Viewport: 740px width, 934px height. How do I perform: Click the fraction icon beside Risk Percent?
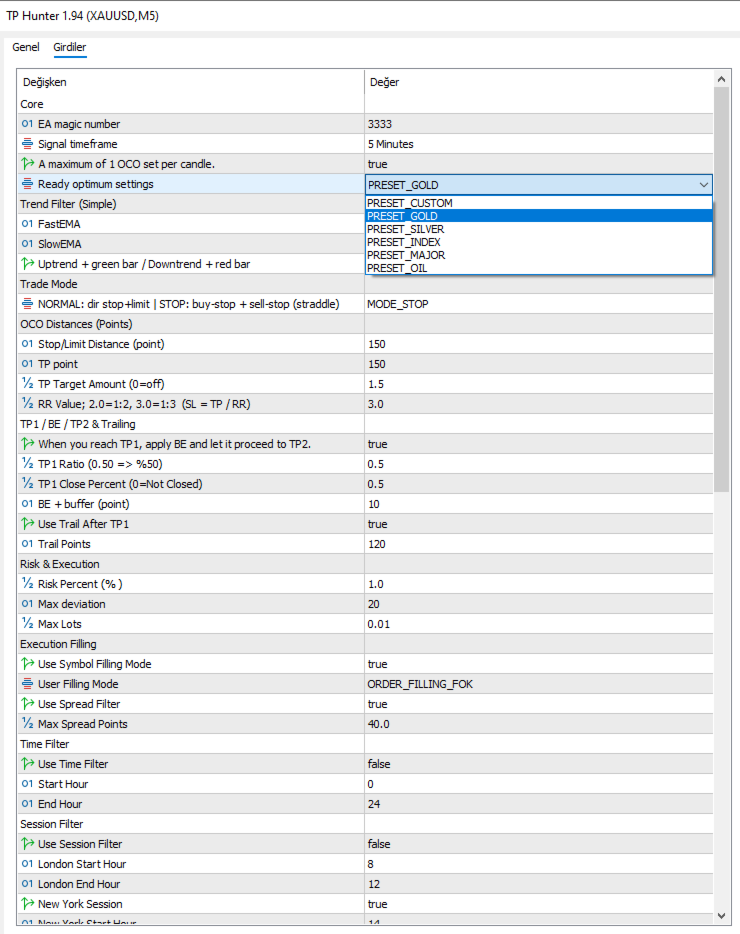tap(27, 584)
